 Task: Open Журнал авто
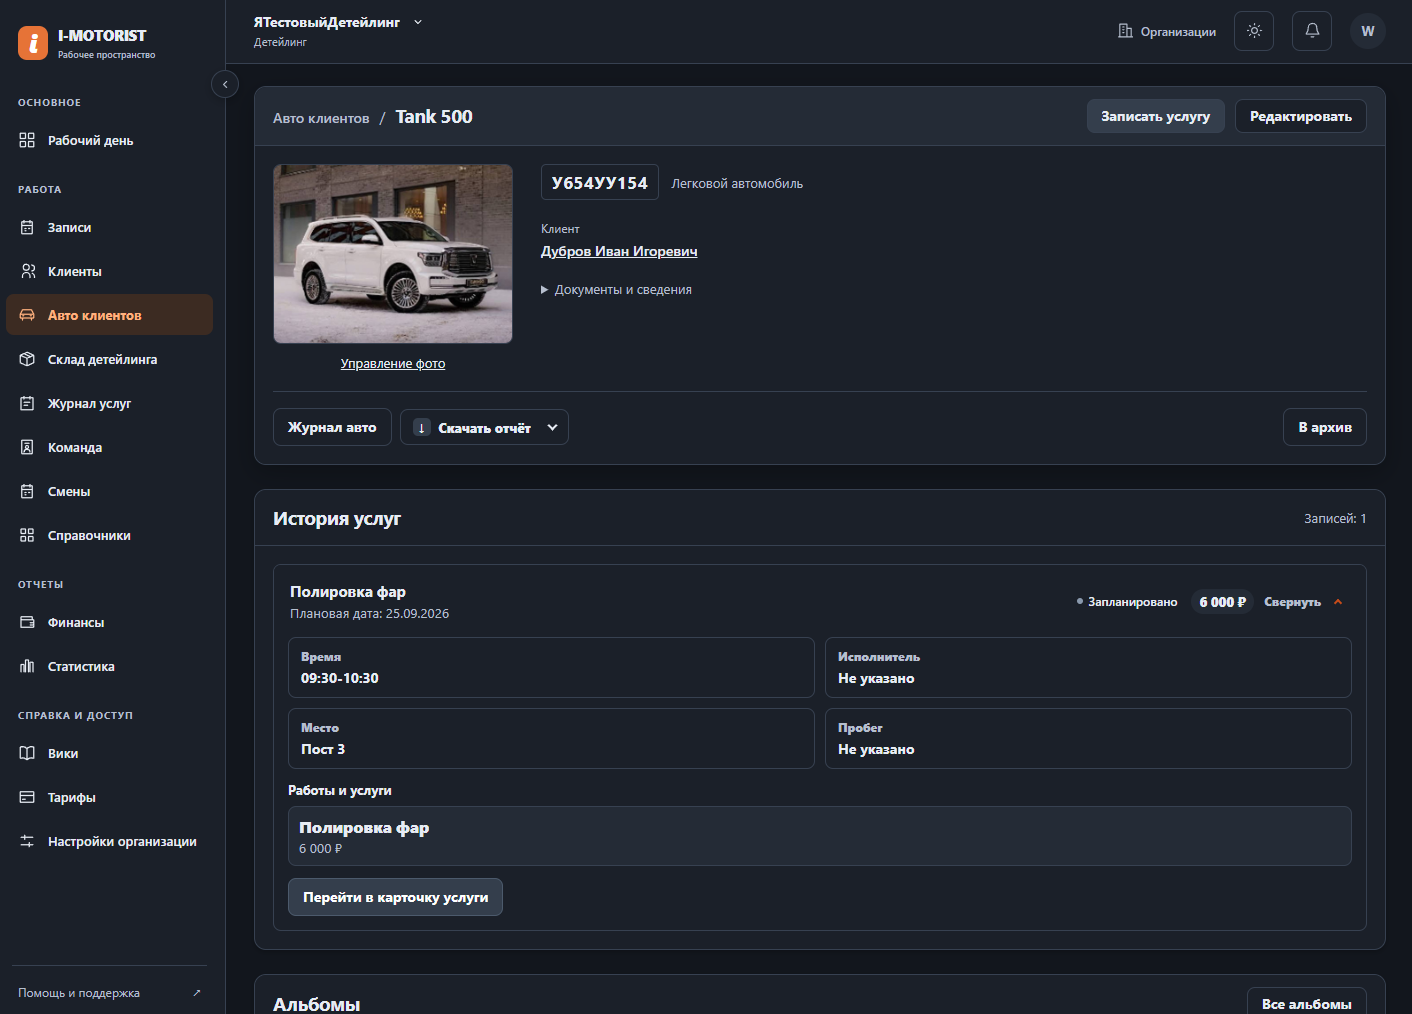point(332,427)
